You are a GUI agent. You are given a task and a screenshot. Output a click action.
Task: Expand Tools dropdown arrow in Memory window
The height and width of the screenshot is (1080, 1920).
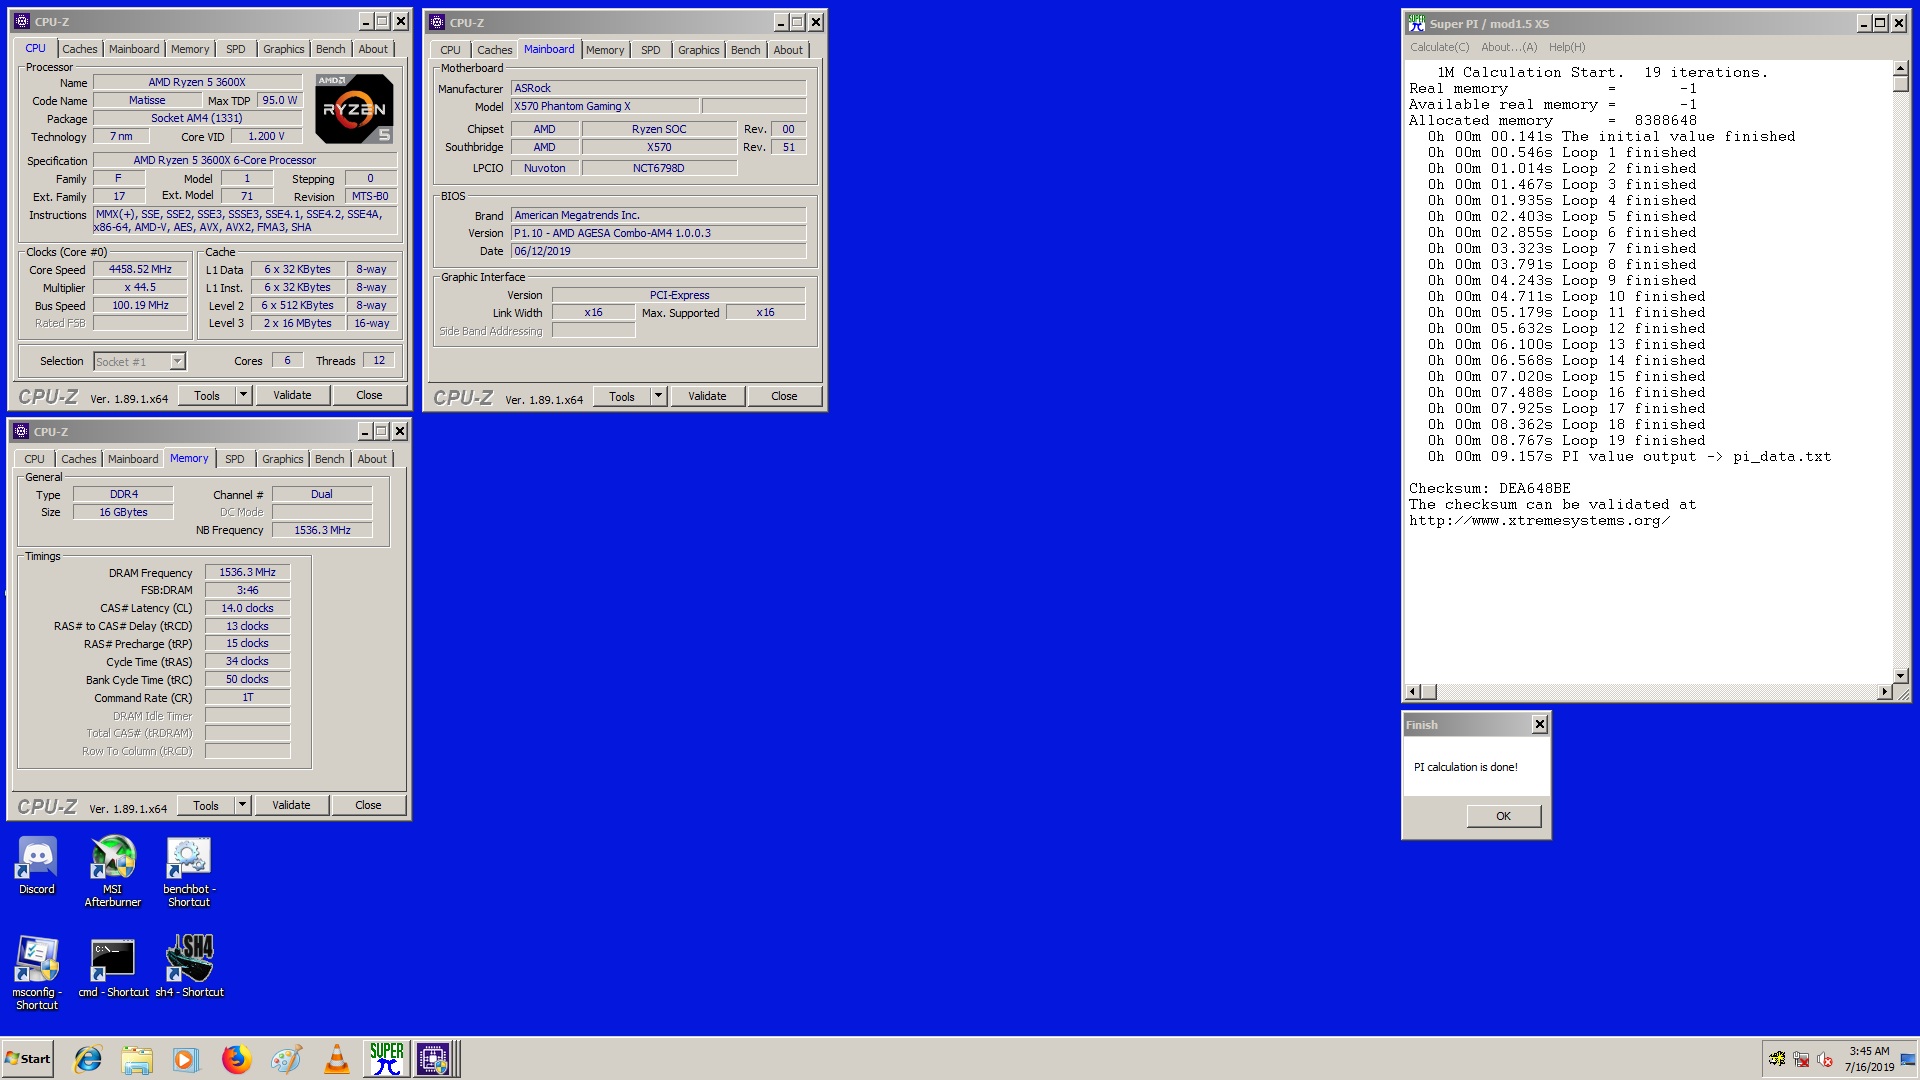pos(241,805)
